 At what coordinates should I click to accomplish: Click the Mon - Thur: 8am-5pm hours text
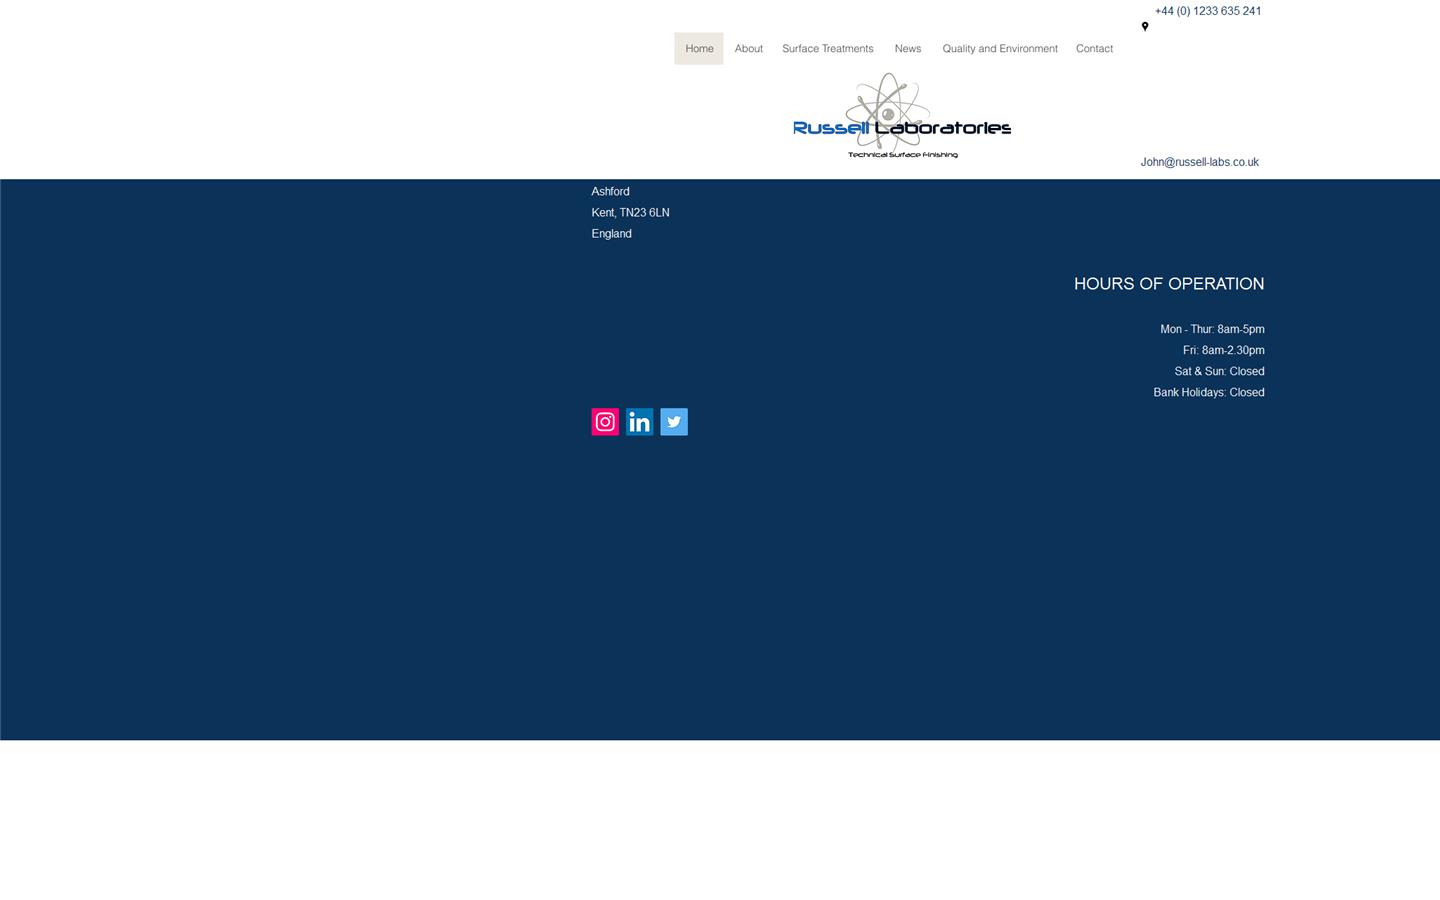point(1212,329)
